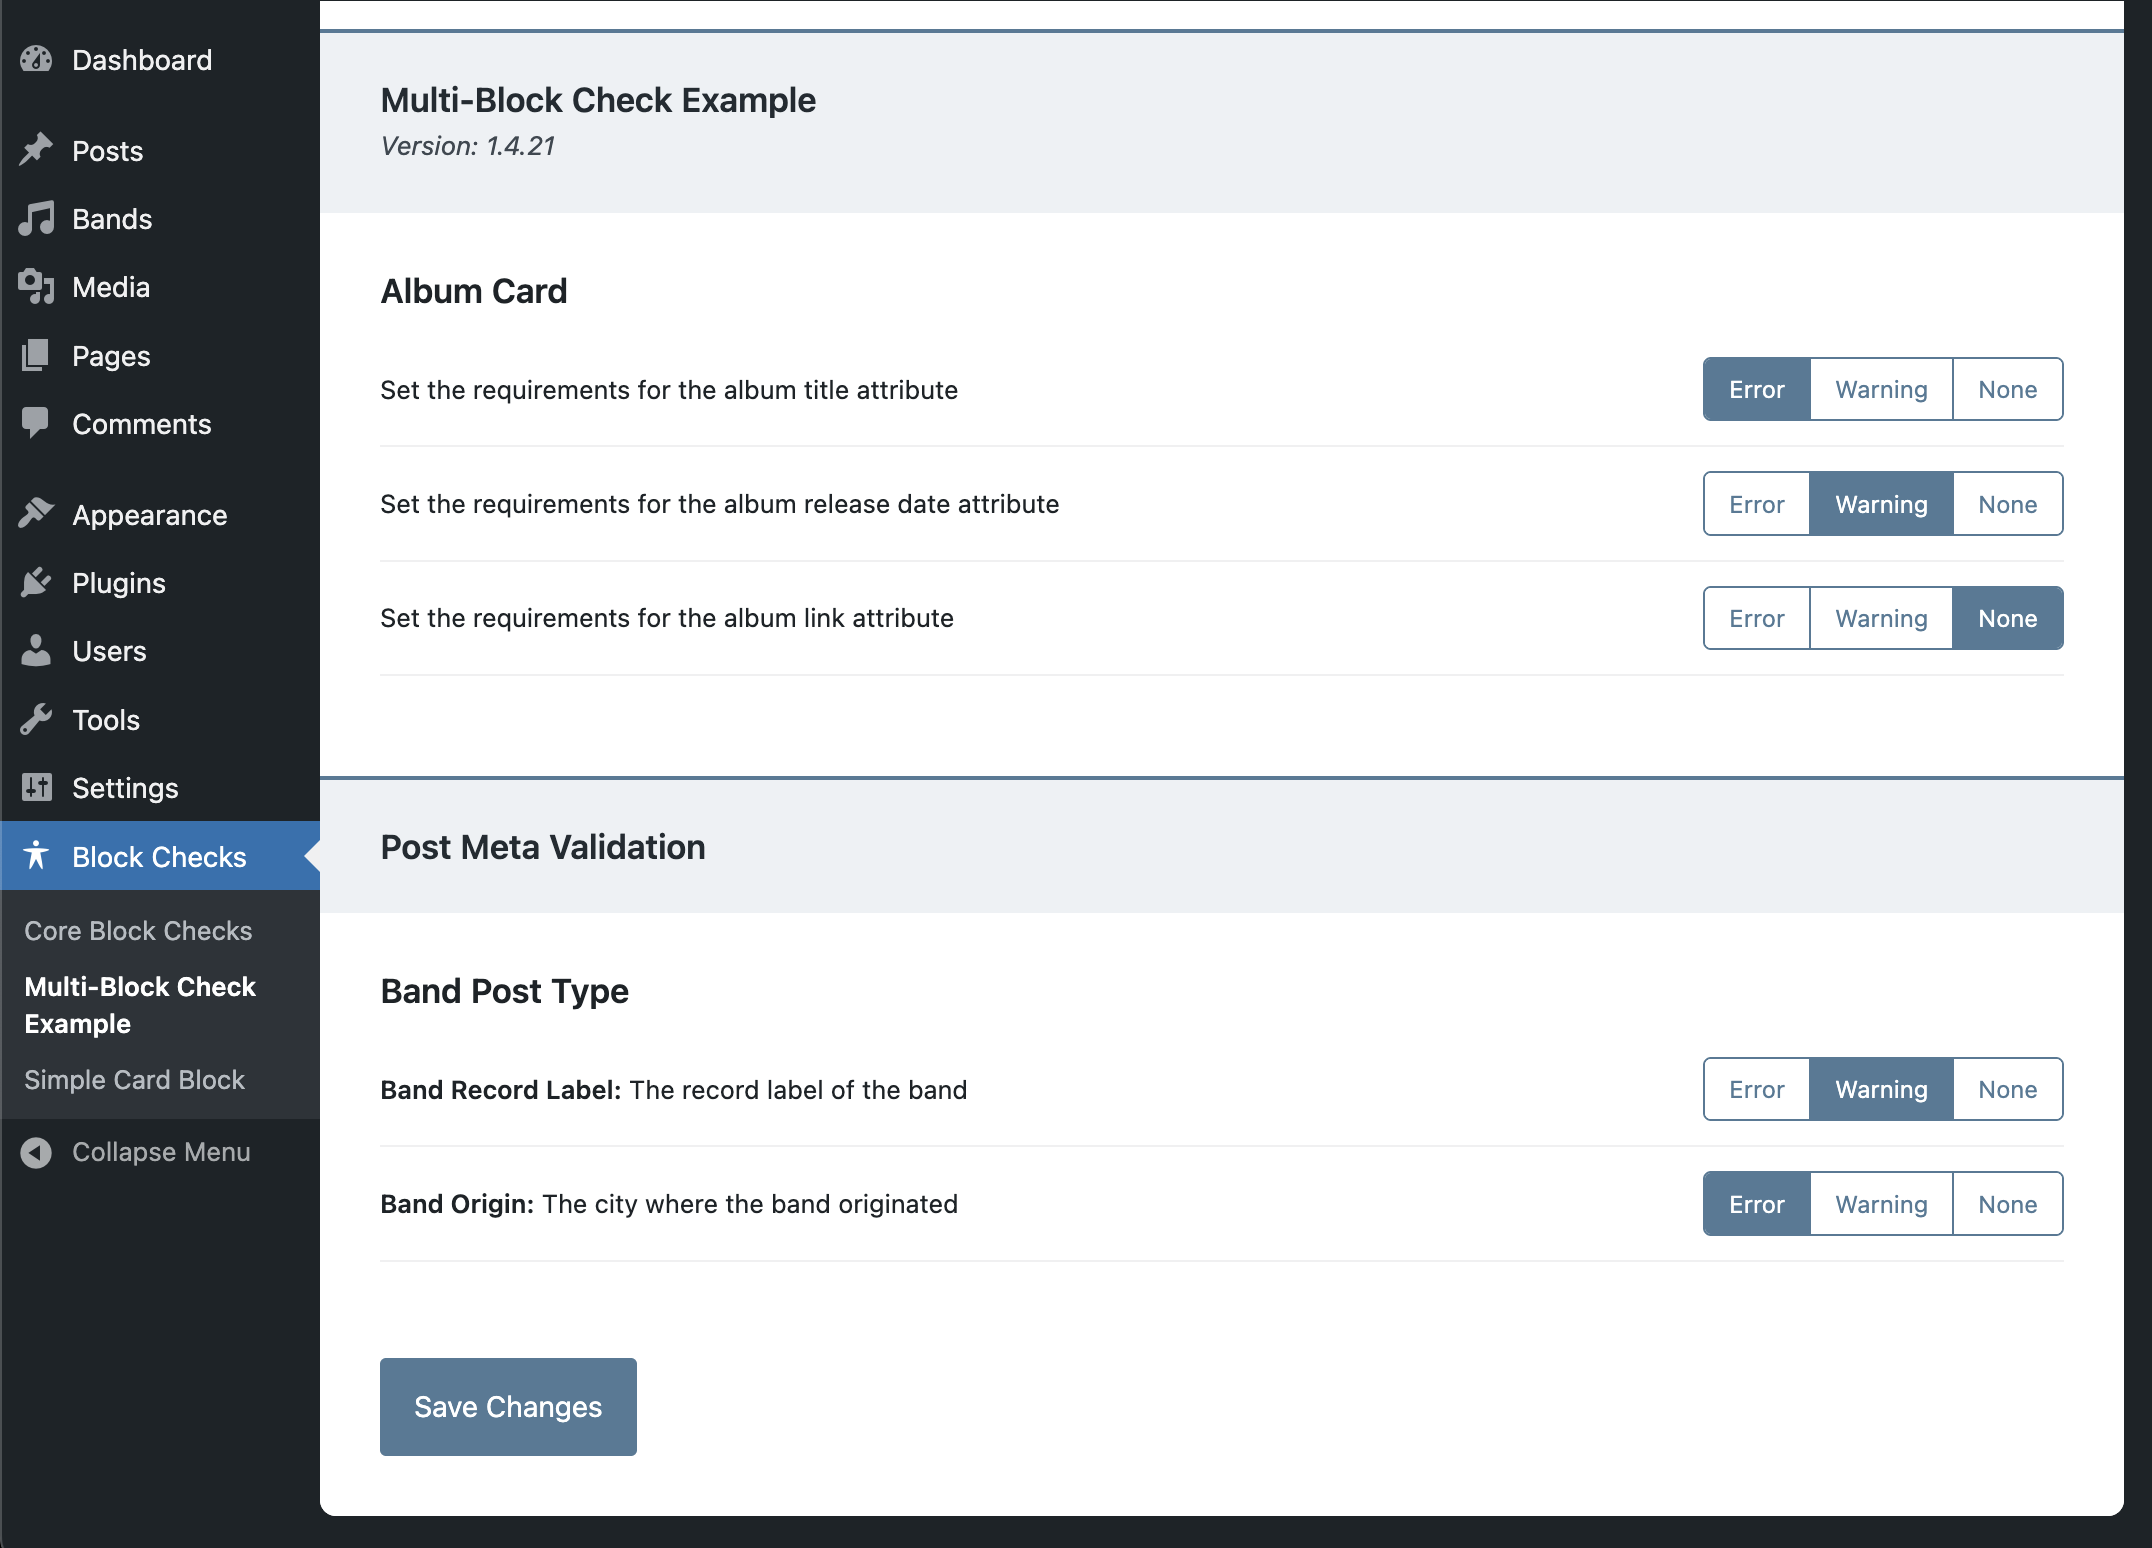The image size is (2152, 1548).
Task: Open Bands using the music note icon
Action: tap(37, 219)
